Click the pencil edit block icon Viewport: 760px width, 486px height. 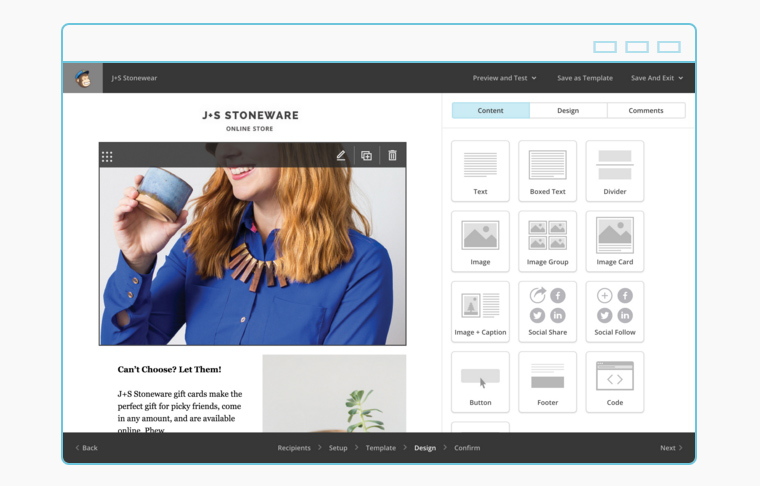341,156
